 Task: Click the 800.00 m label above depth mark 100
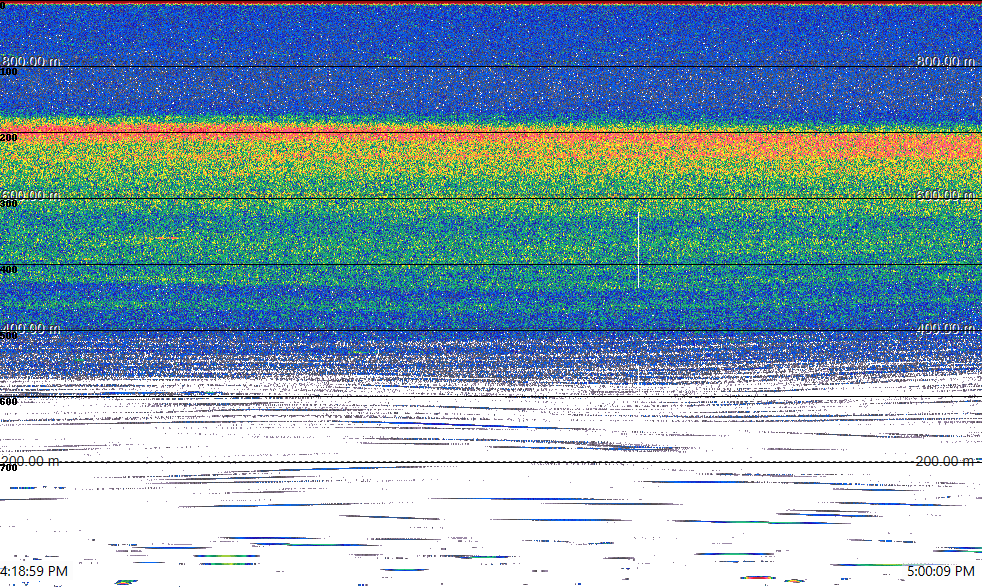[31, 61]
